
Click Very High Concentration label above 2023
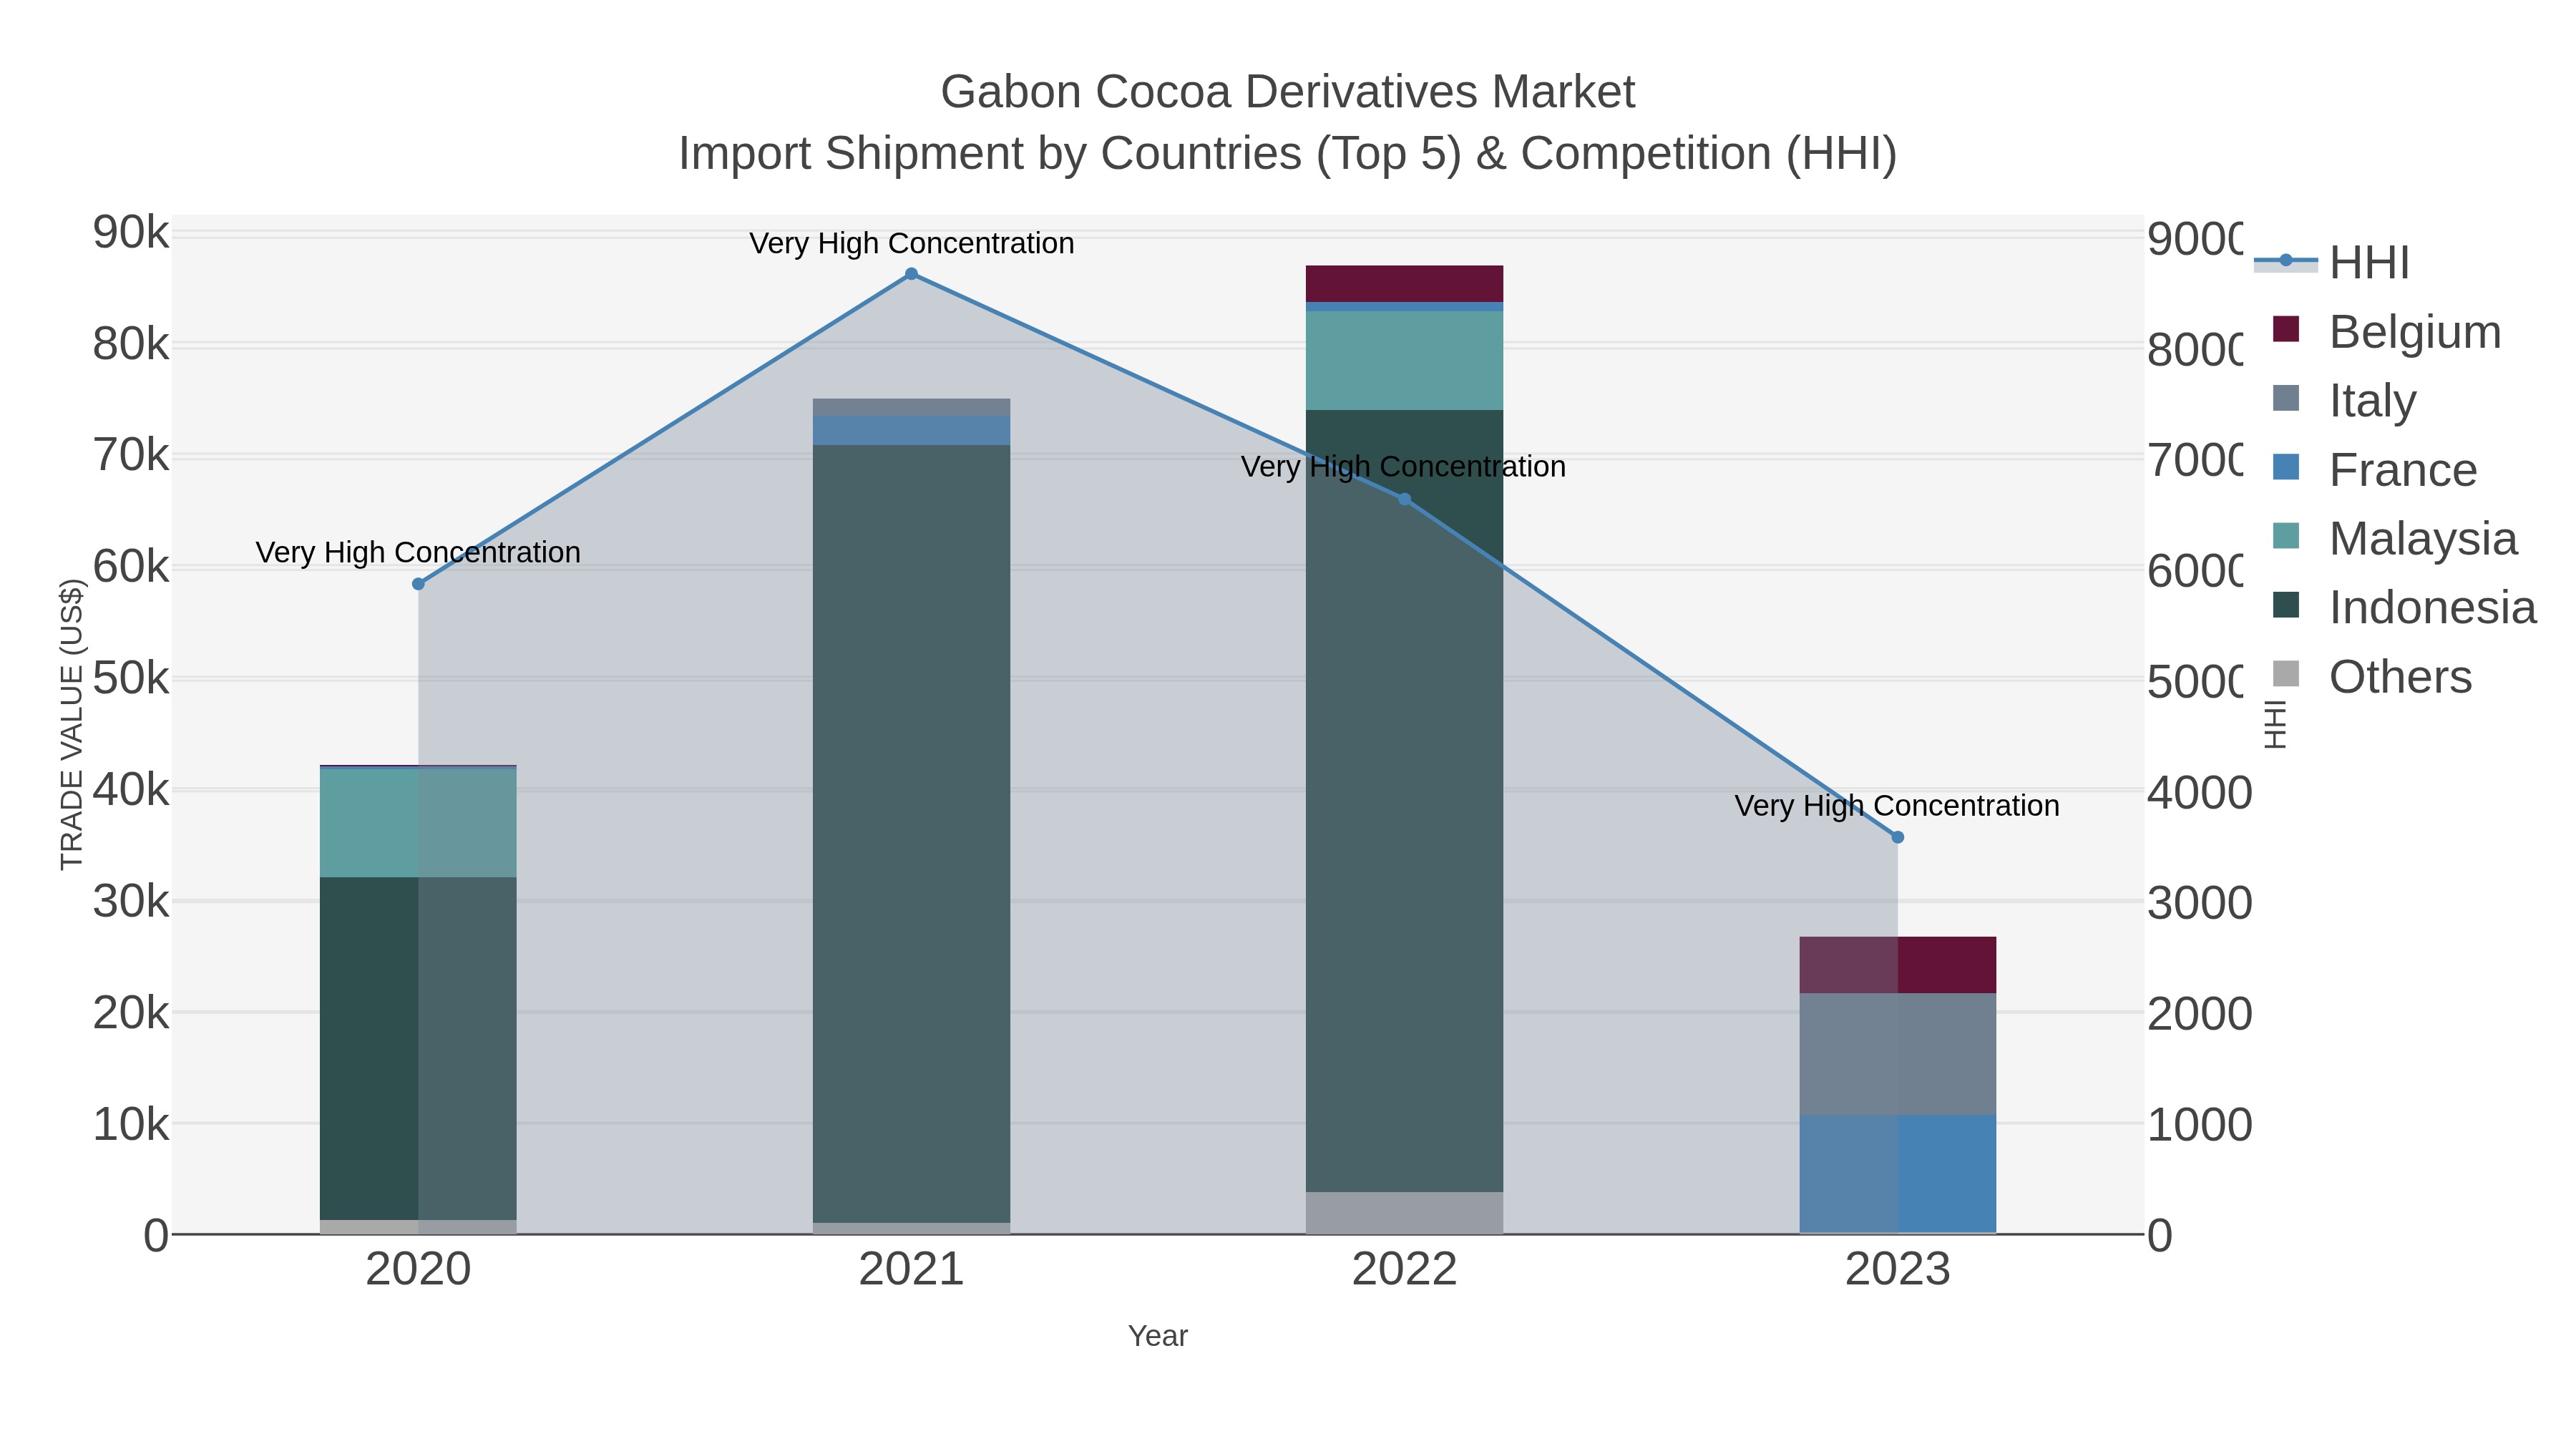pyautogui.click(x=1897, y=806)
